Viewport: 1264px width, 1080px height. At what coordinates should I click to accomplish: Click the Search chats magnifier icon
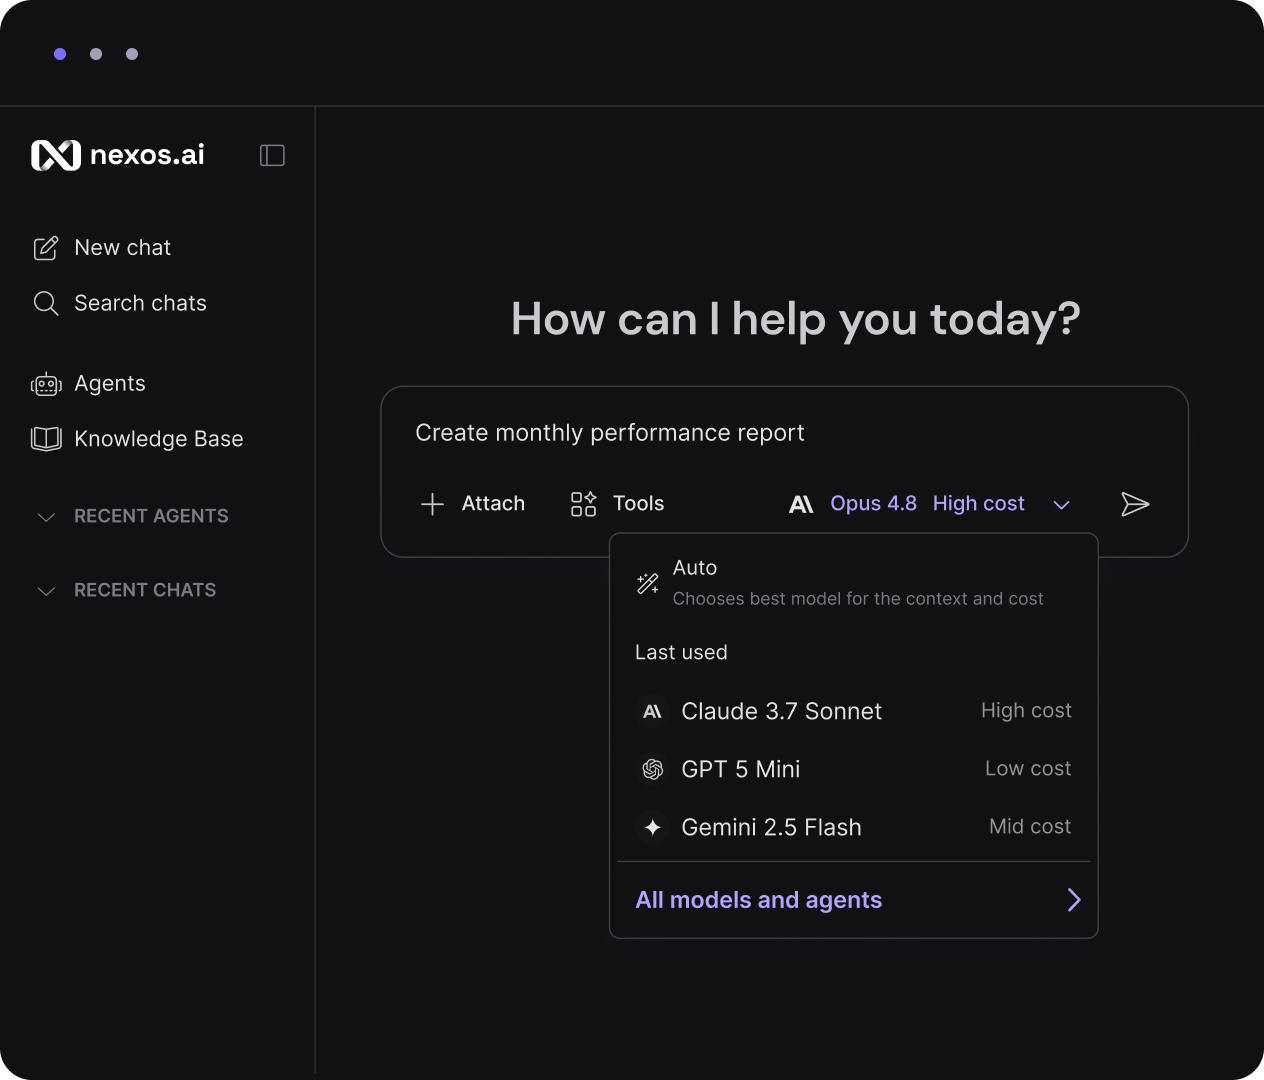[x=46, y=303]
